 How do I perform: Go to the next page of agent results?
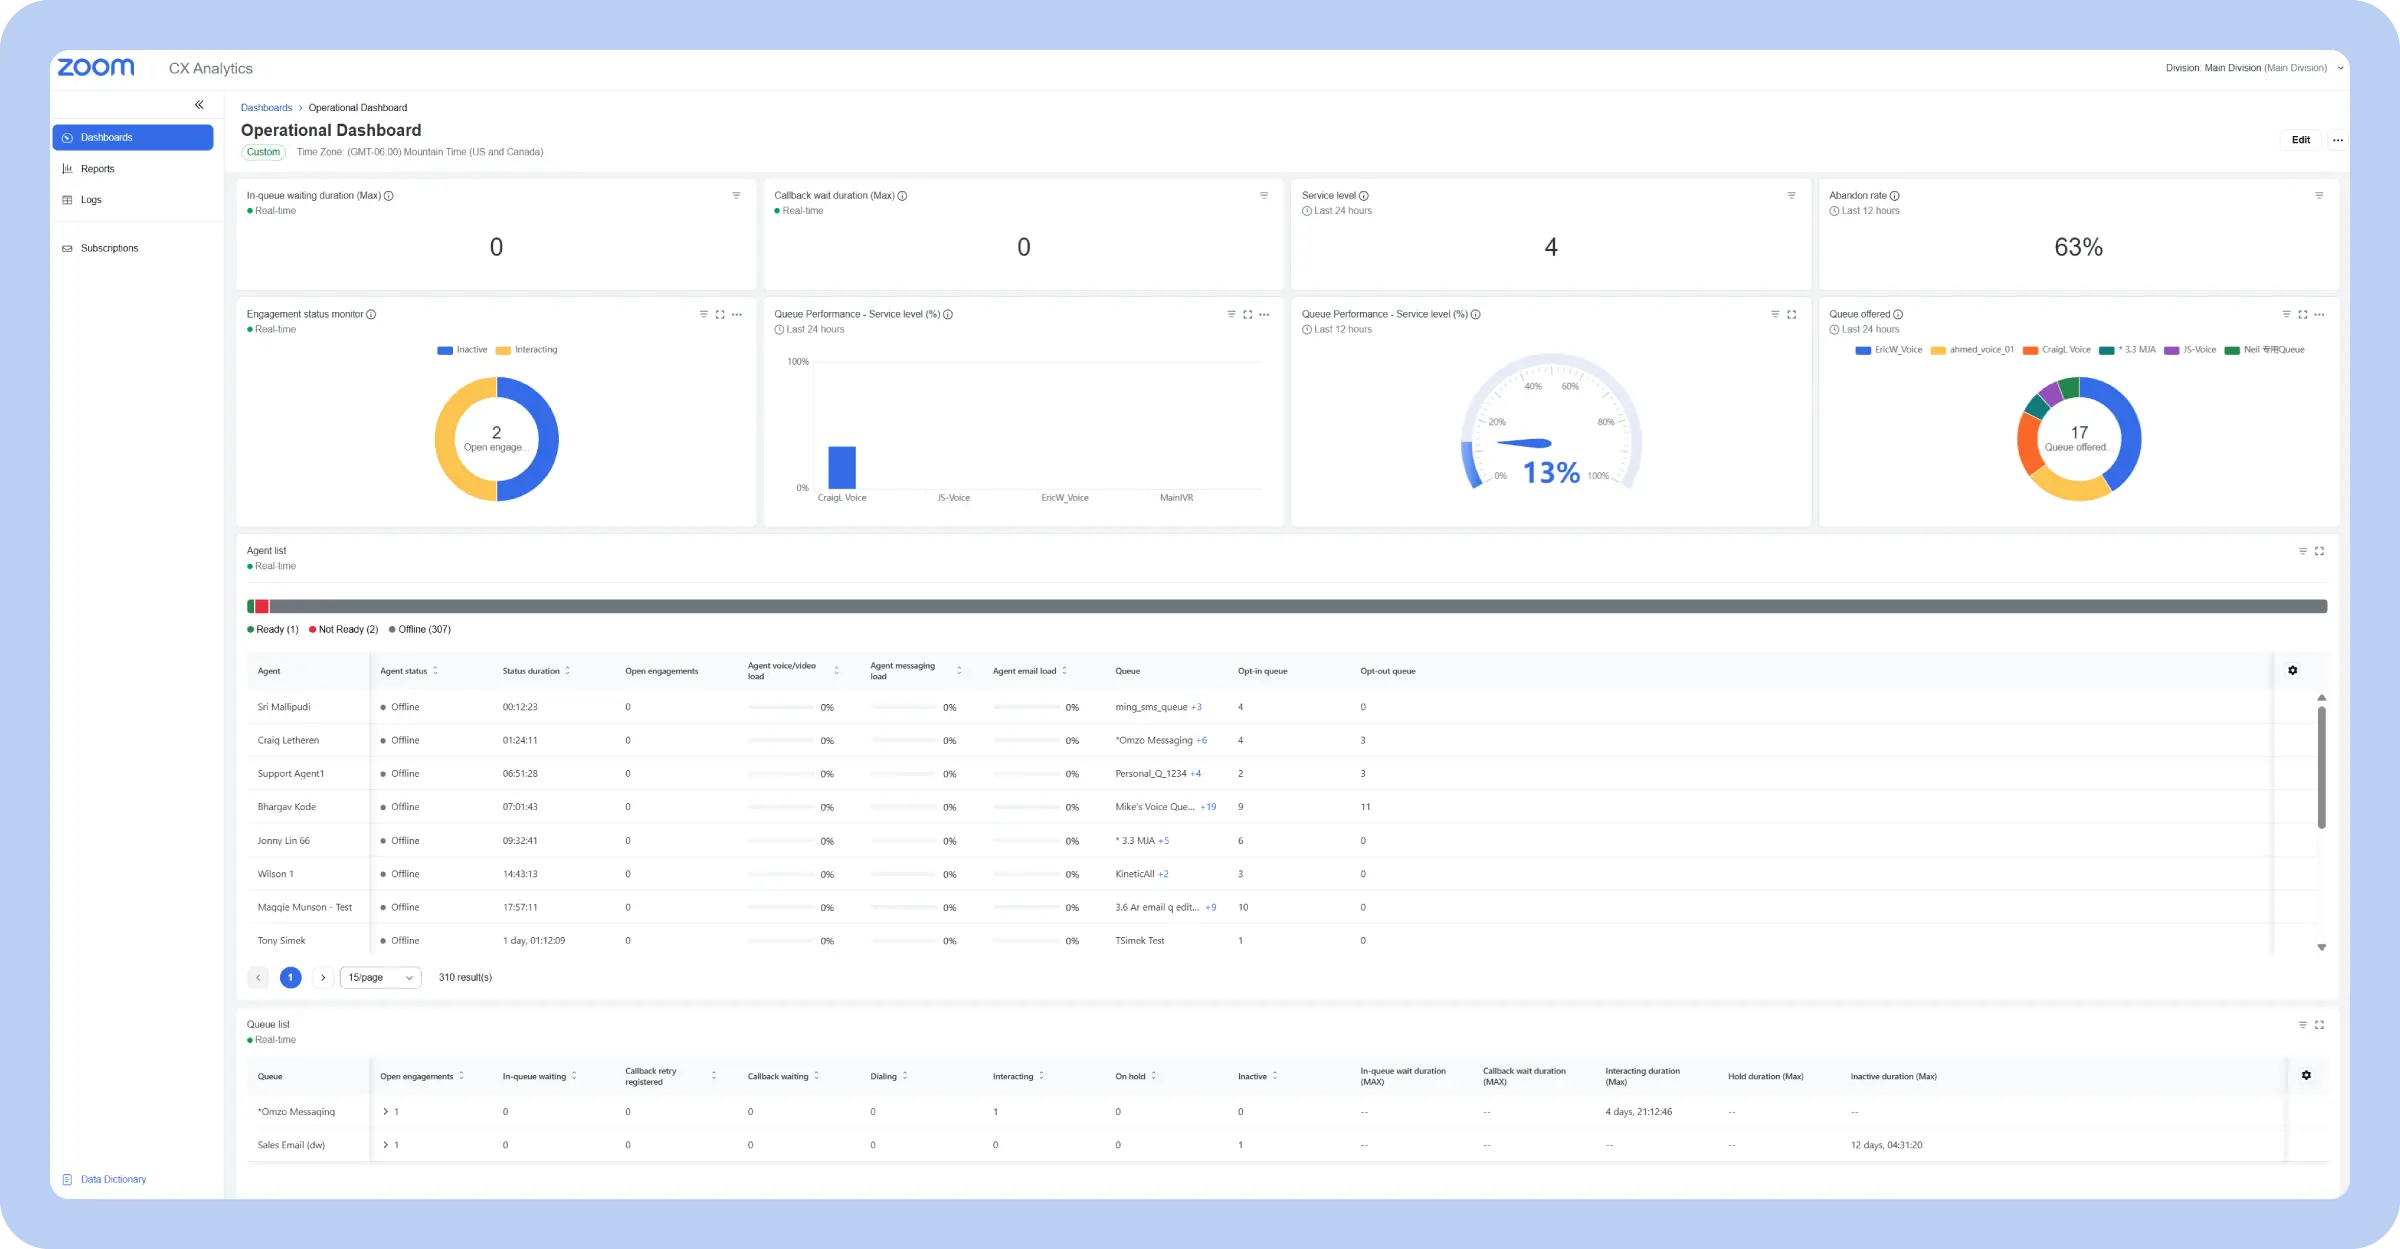pyautogui.click(x=323, y=977)
